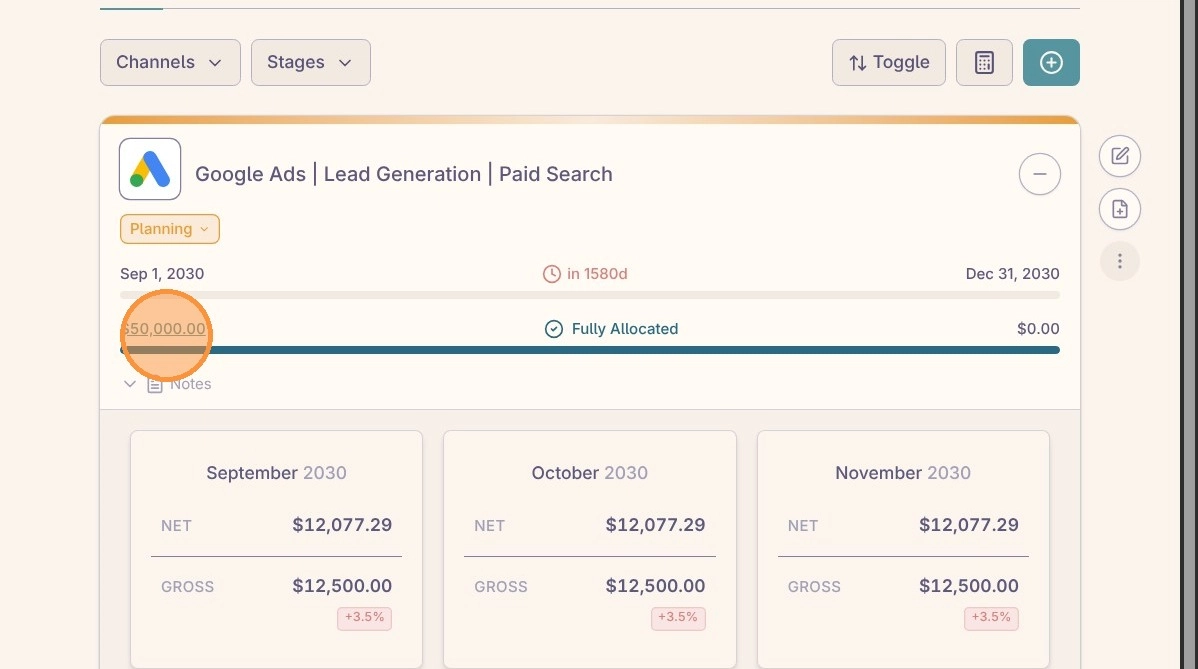Select the October 2030 card heading
The image size is (1198, 669).
pos(590,473)
